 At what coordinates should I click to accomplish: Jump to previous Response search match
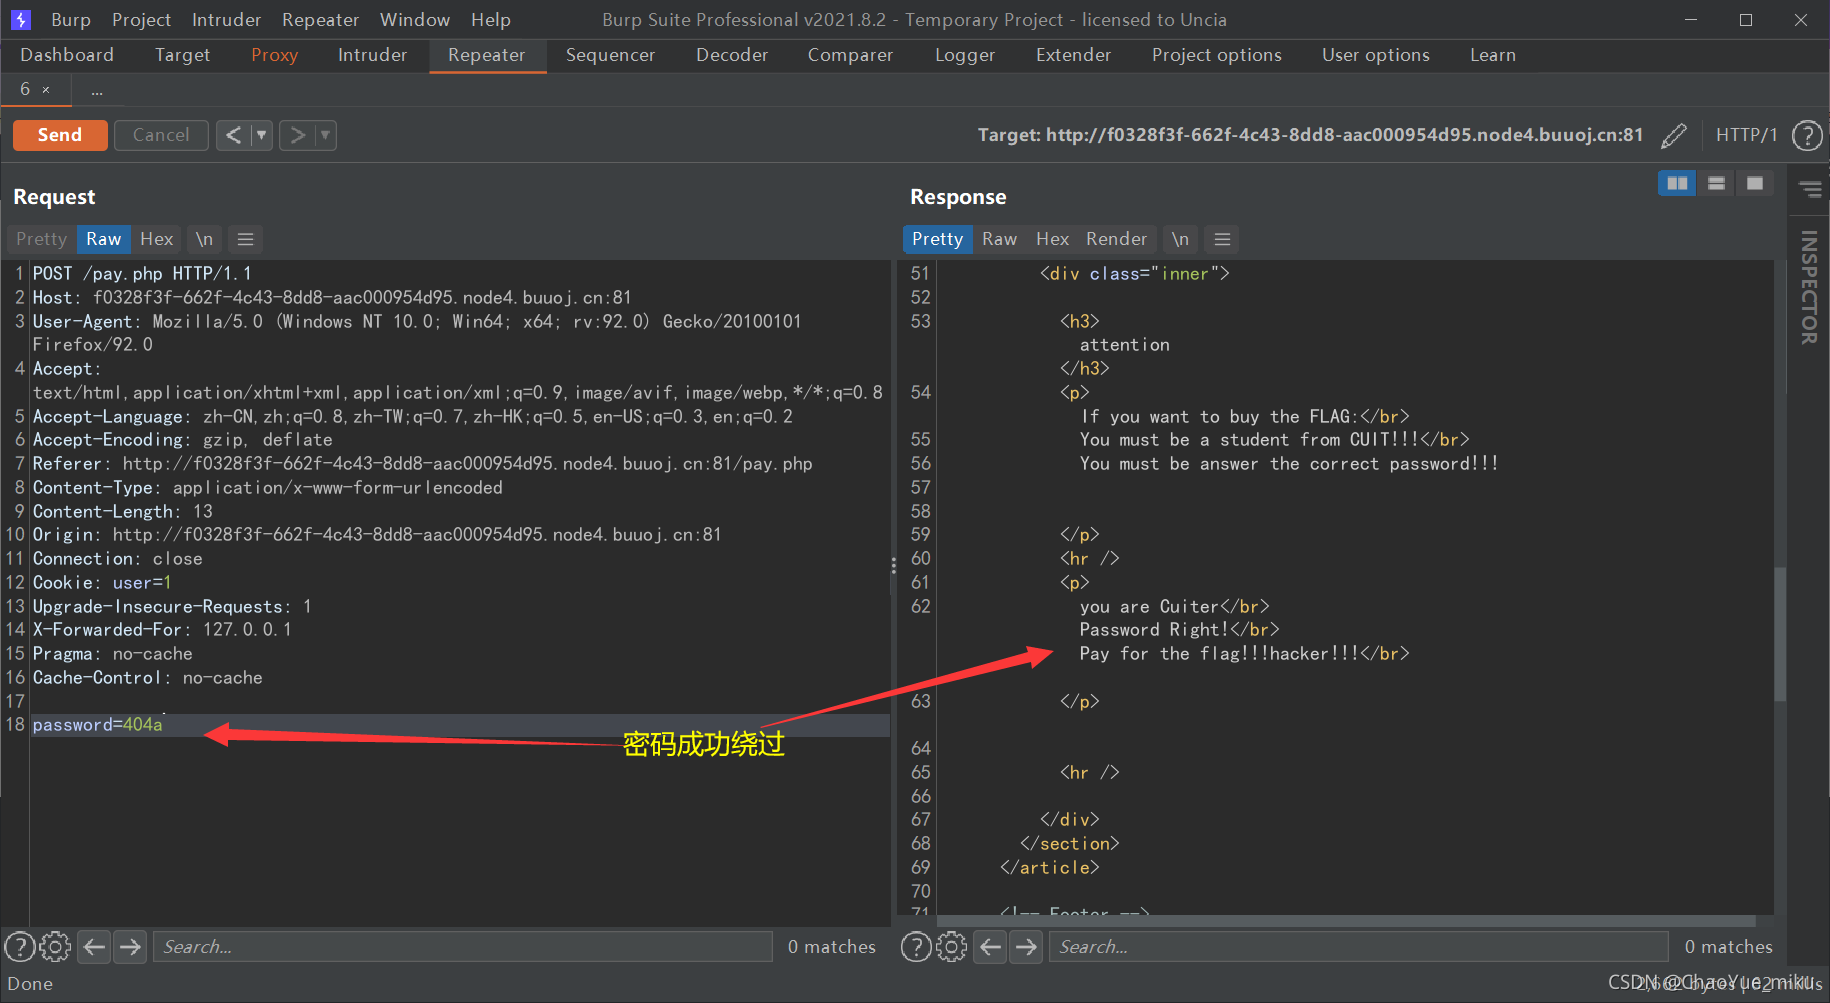[x=990, y=946]
